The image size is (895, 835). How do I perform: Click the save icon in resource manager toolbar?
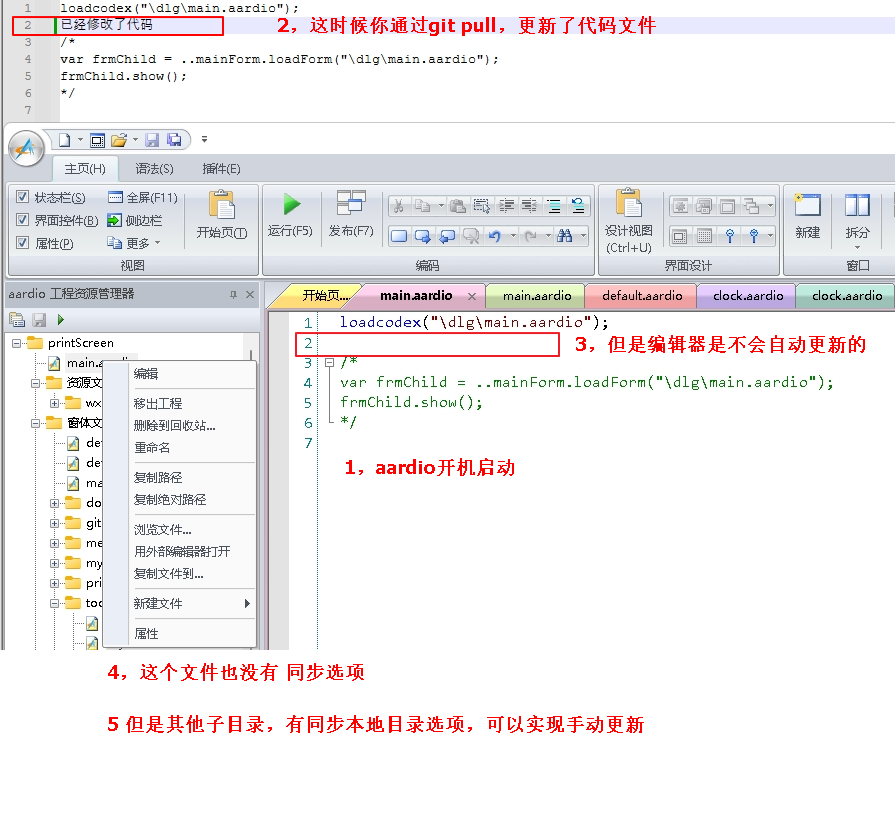click(39, 320)
